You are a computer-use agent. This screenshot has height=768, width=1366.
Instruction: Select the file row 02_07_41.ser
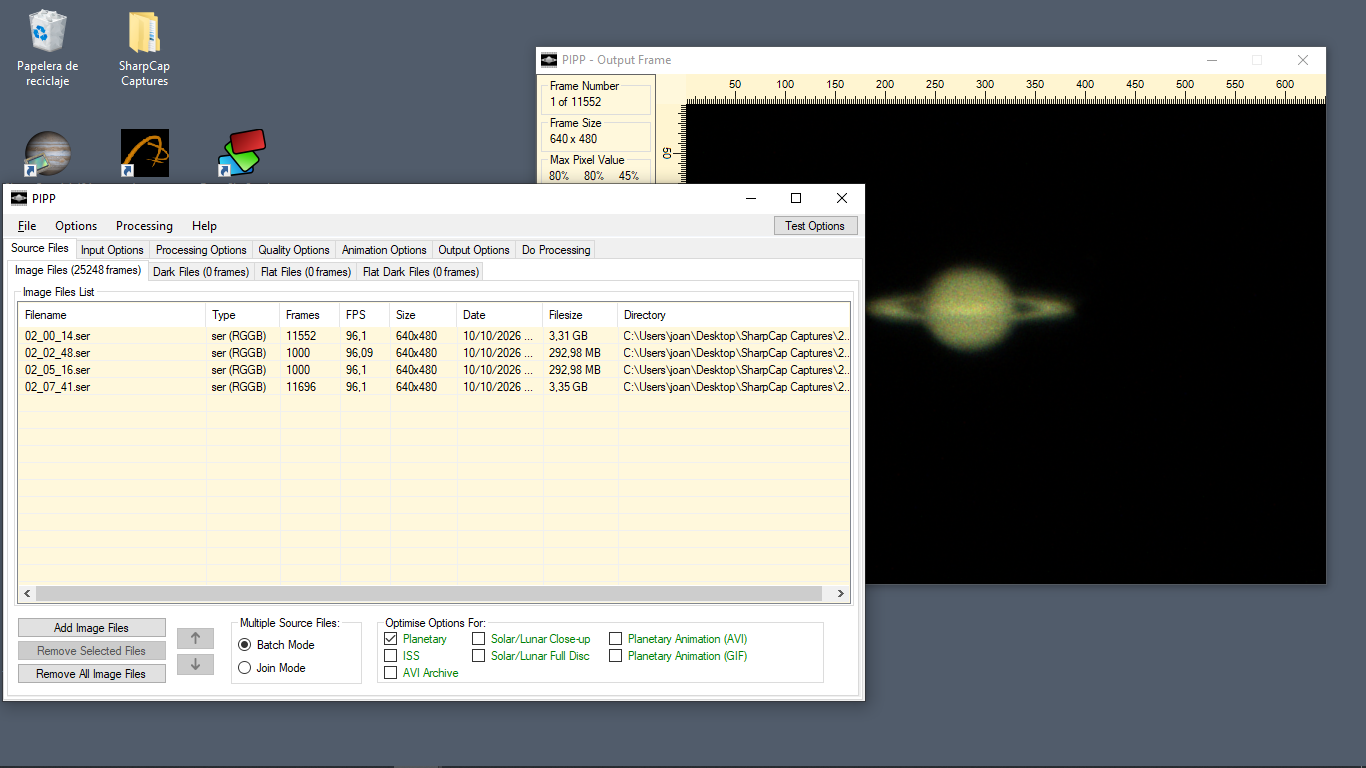point(435,387)
